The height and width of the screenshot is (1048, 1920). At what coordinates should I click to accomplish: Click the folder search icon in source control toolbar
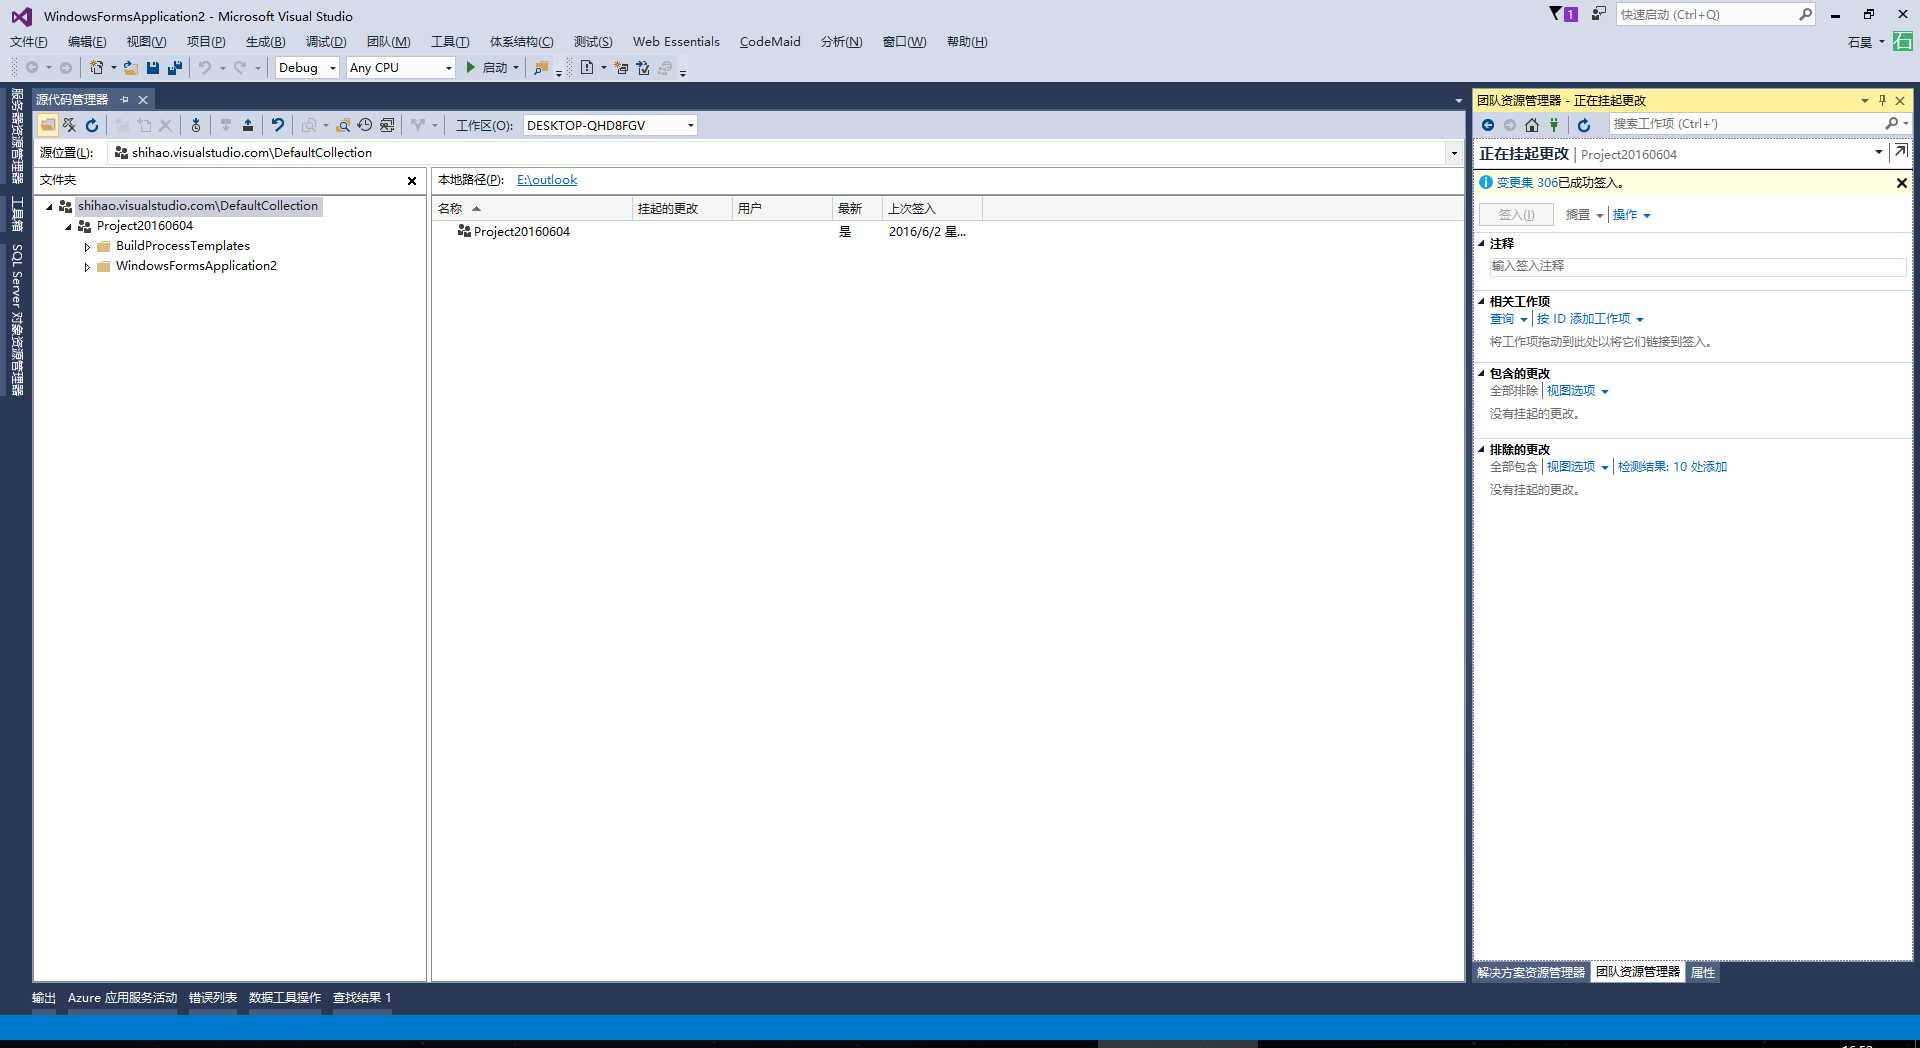342,125
